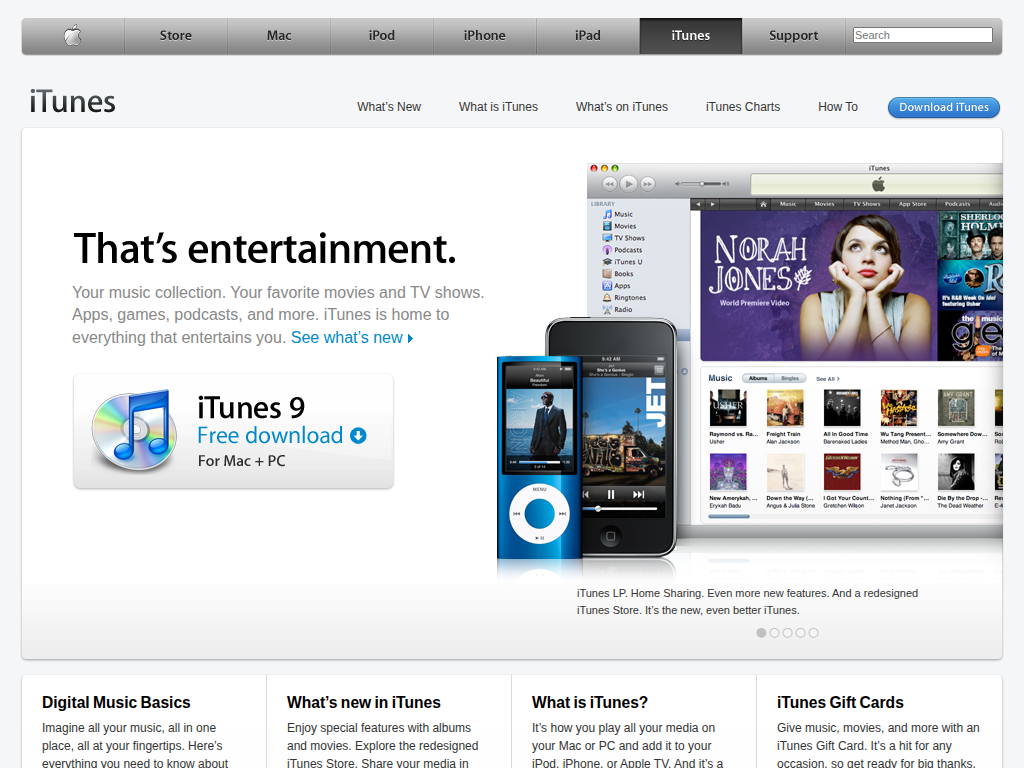
Task: Switch to the iPad tab
Action: (588, 36)
